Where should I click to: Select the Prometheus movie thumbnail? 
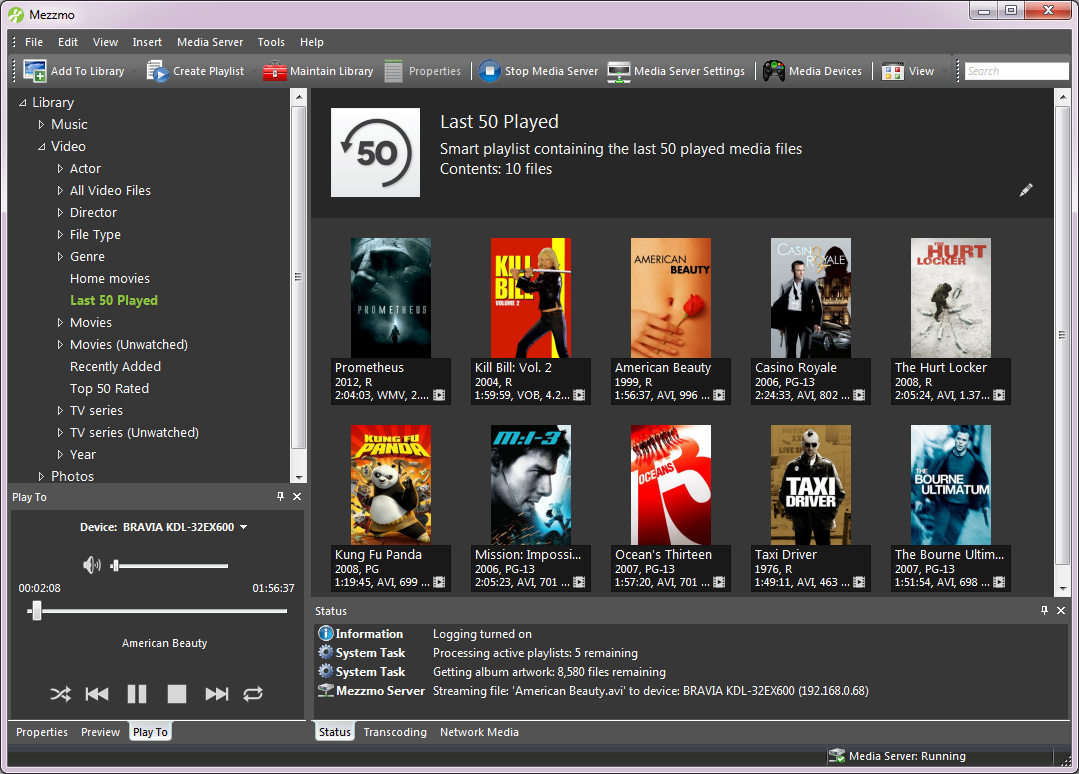click(390, 297)
